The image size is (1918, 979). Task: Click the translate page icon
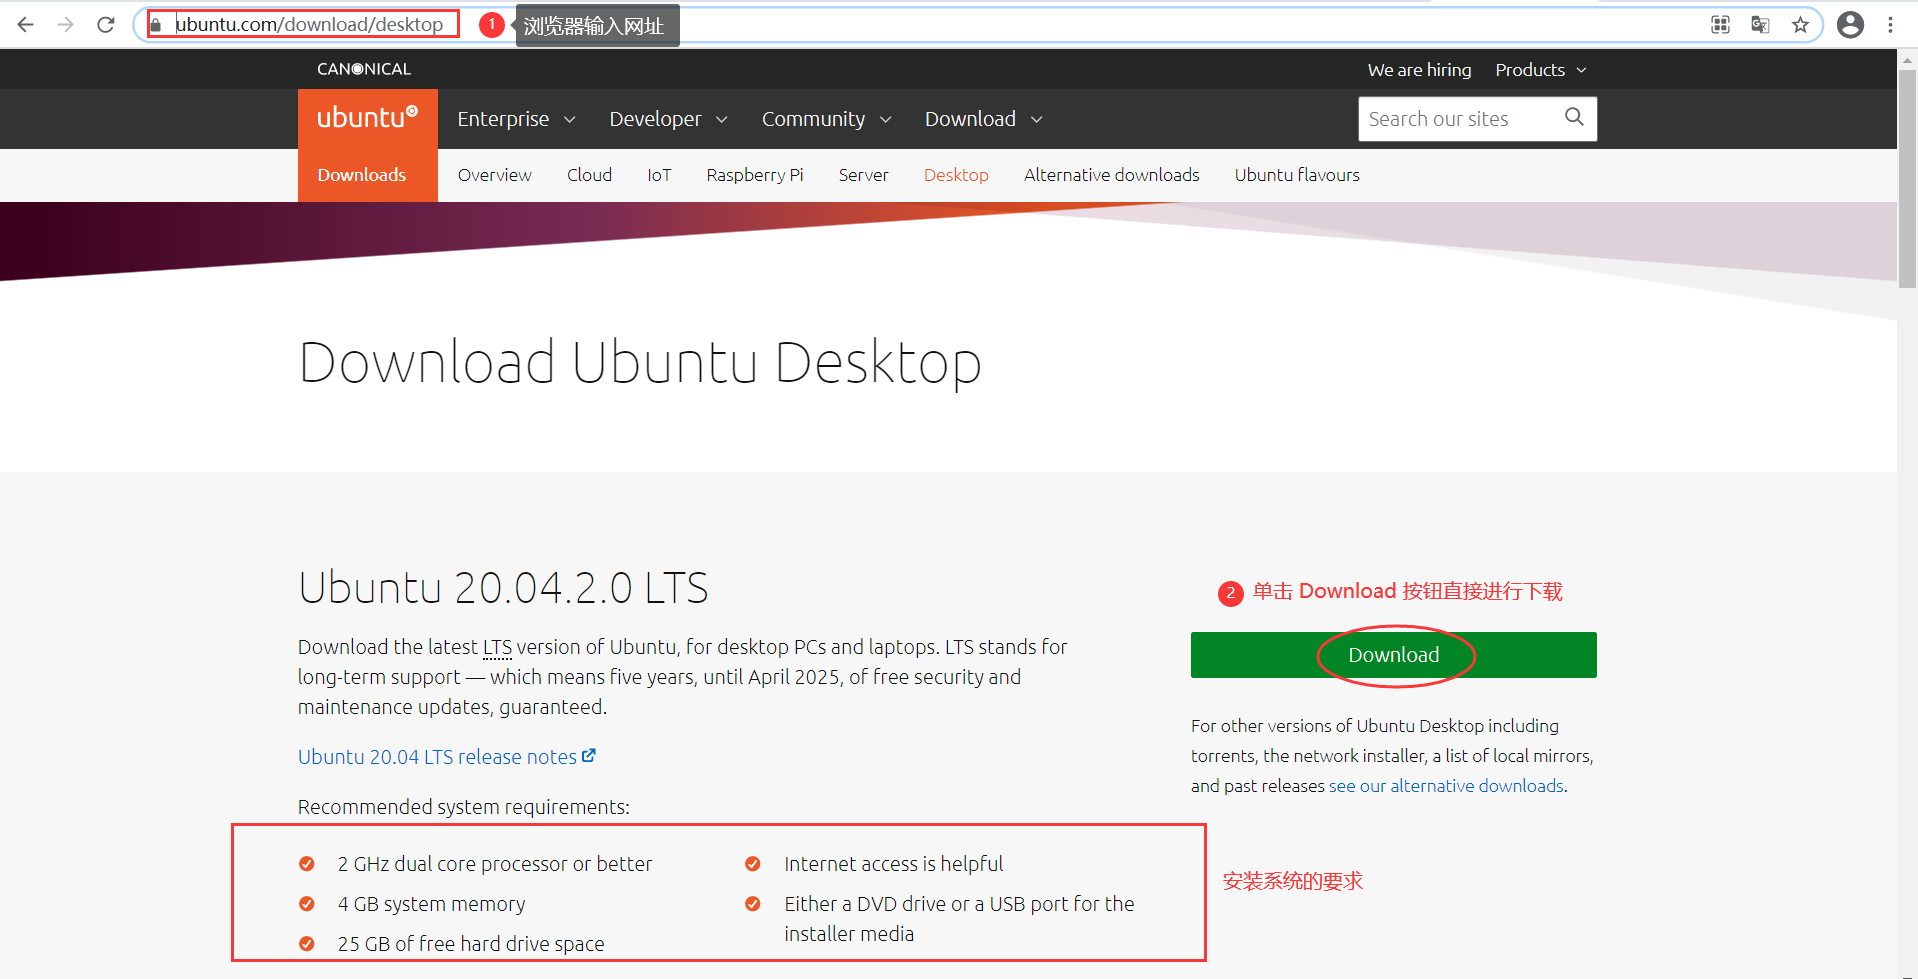tap(1760, 25)
